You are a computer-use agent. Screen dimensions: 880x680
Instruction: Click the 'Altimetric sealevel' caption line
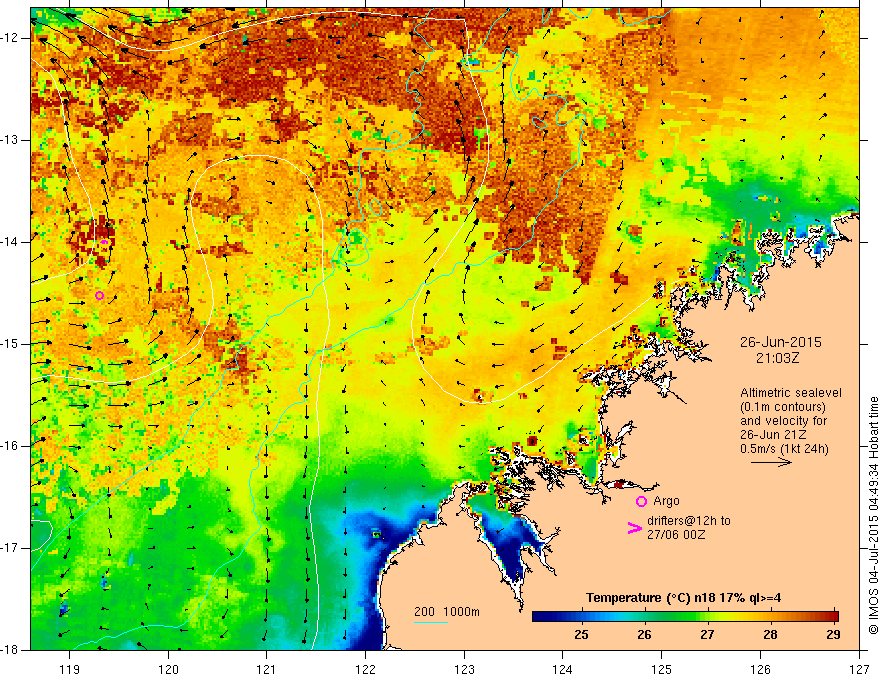point(791,393)
